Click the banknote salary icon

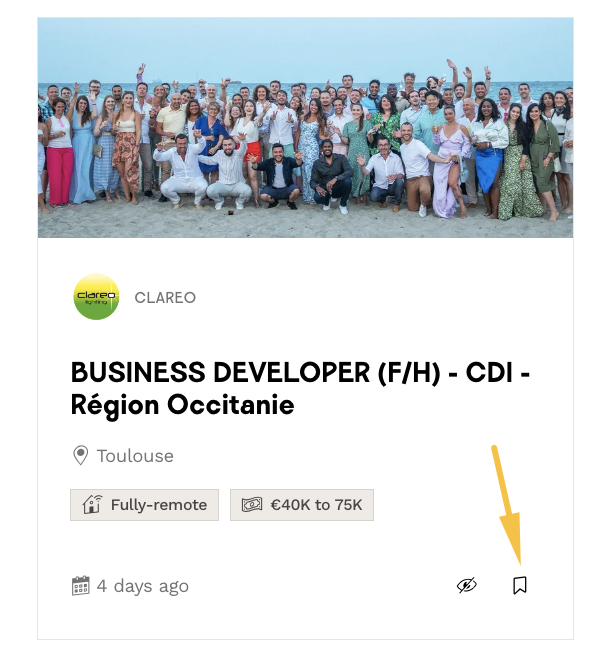(252, 505)
